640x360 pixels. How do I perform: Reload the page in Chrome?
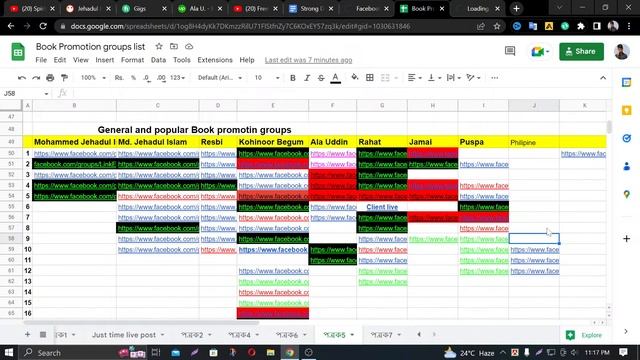click(x=43, y=26)
